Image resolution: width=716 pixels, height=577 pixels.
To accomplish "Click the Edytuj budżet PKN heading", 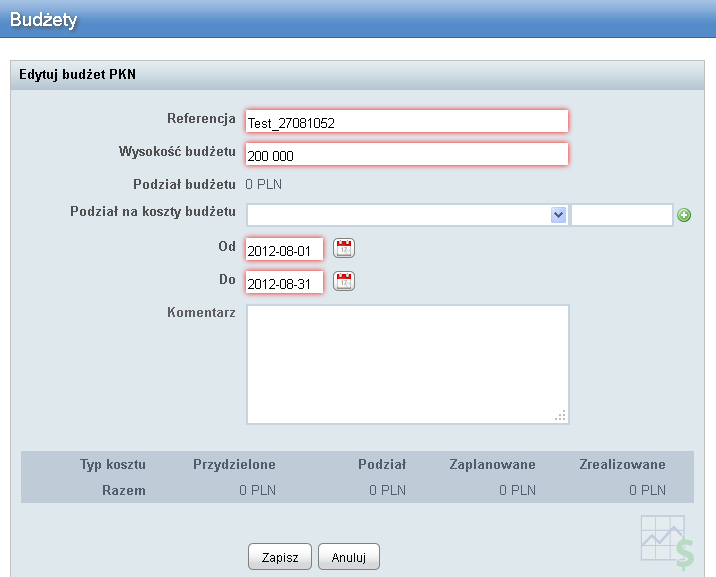I will 78,74.
